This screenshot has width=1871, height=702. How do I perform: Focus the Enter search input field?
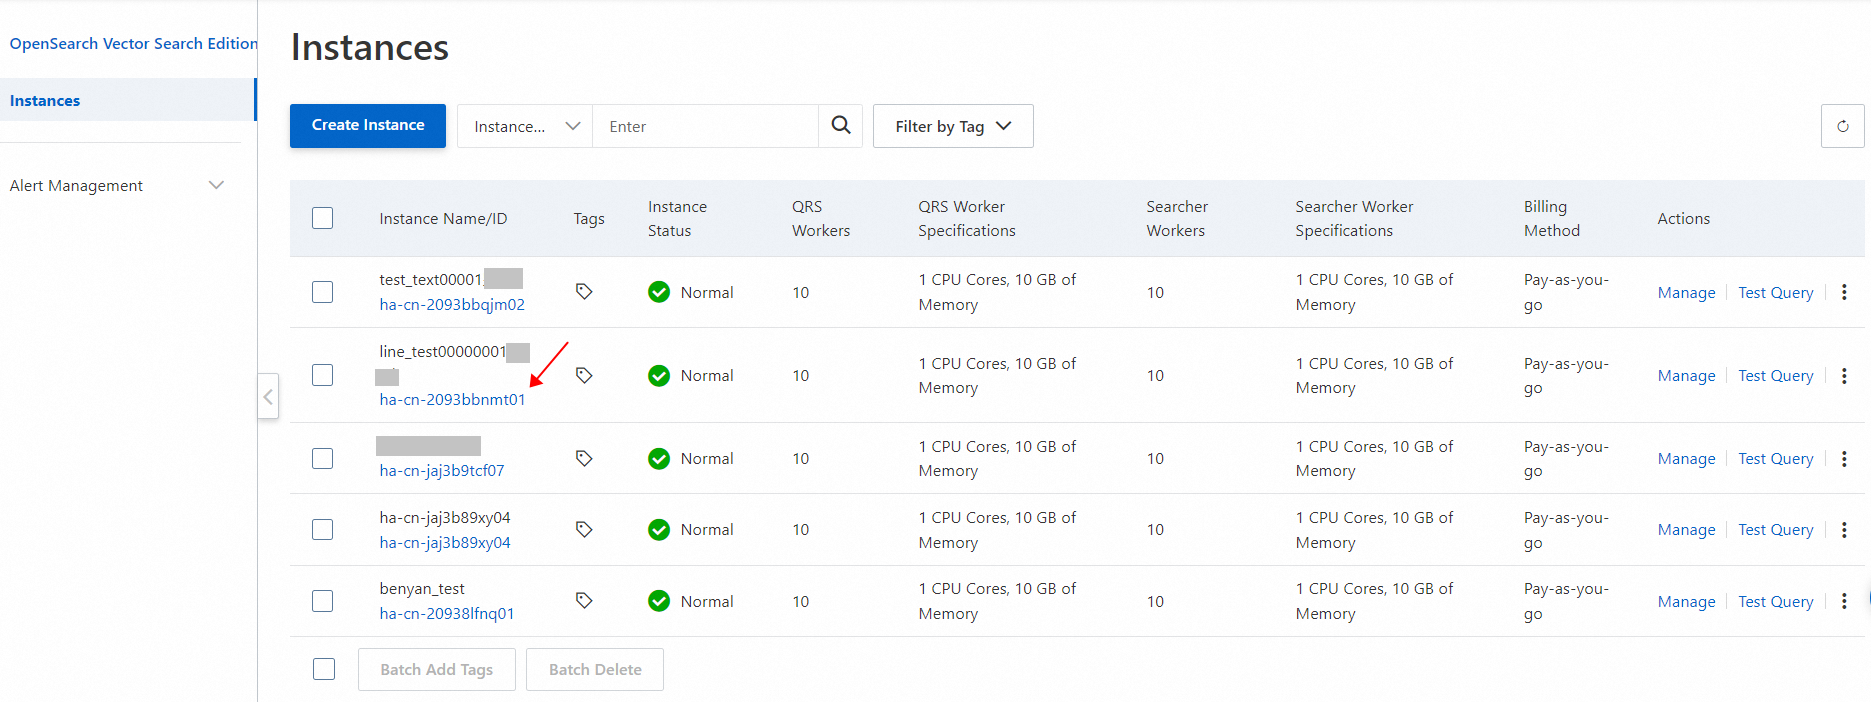click(x=705, y=126)
